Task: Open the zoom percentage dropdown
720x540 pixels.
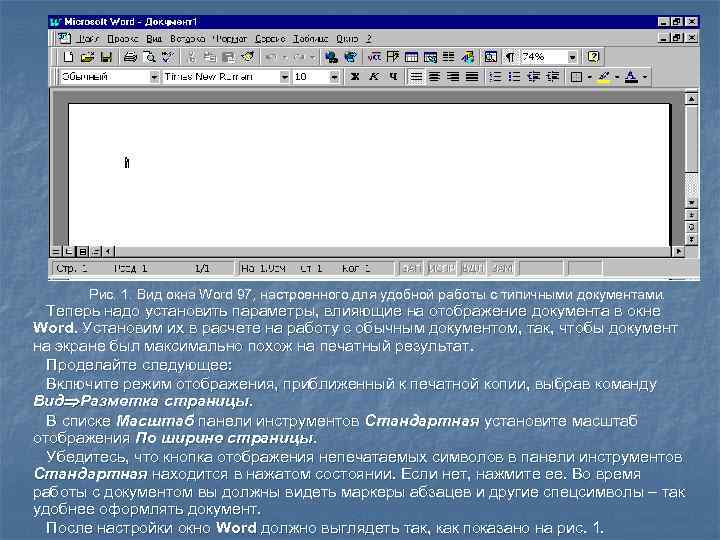Action: pyautogui.click(x=572, y=57)
